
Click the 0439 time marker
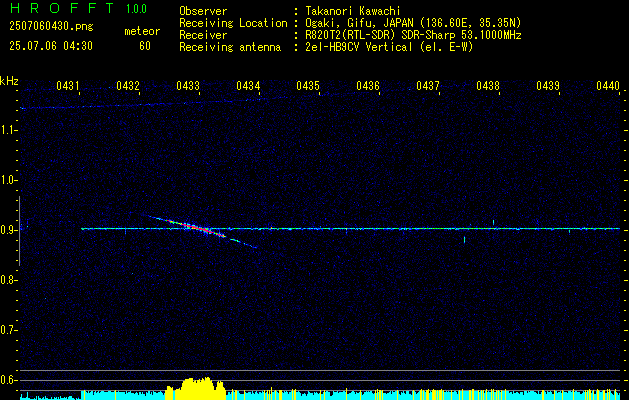click(x=548, y=85)
